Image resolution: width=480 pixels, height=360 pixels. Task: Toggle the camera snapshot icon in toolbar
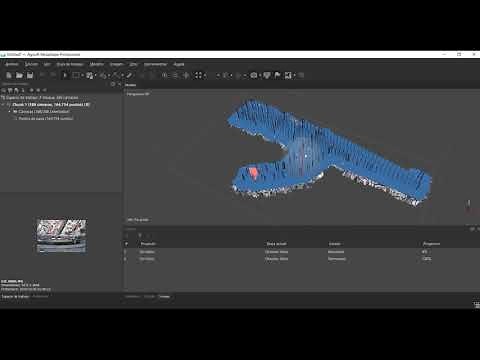(254, 75)
